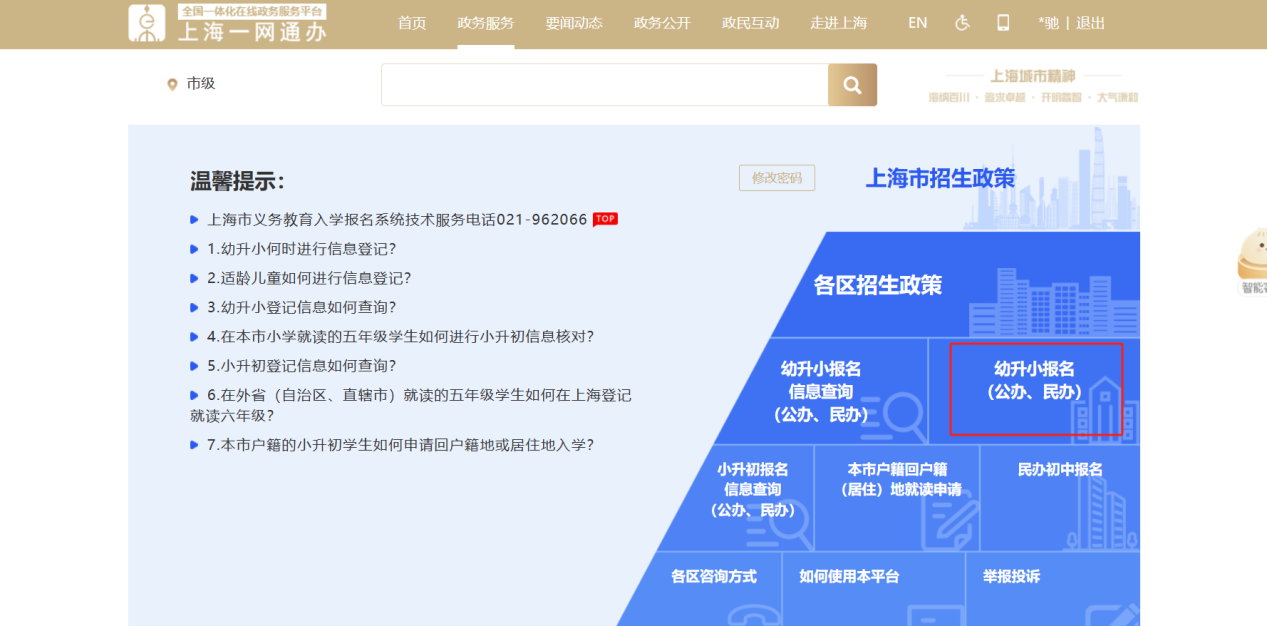Screen dimensions: 1267x626
Task: Click the 上海一网通办 logo
Action: pos(228,24)
